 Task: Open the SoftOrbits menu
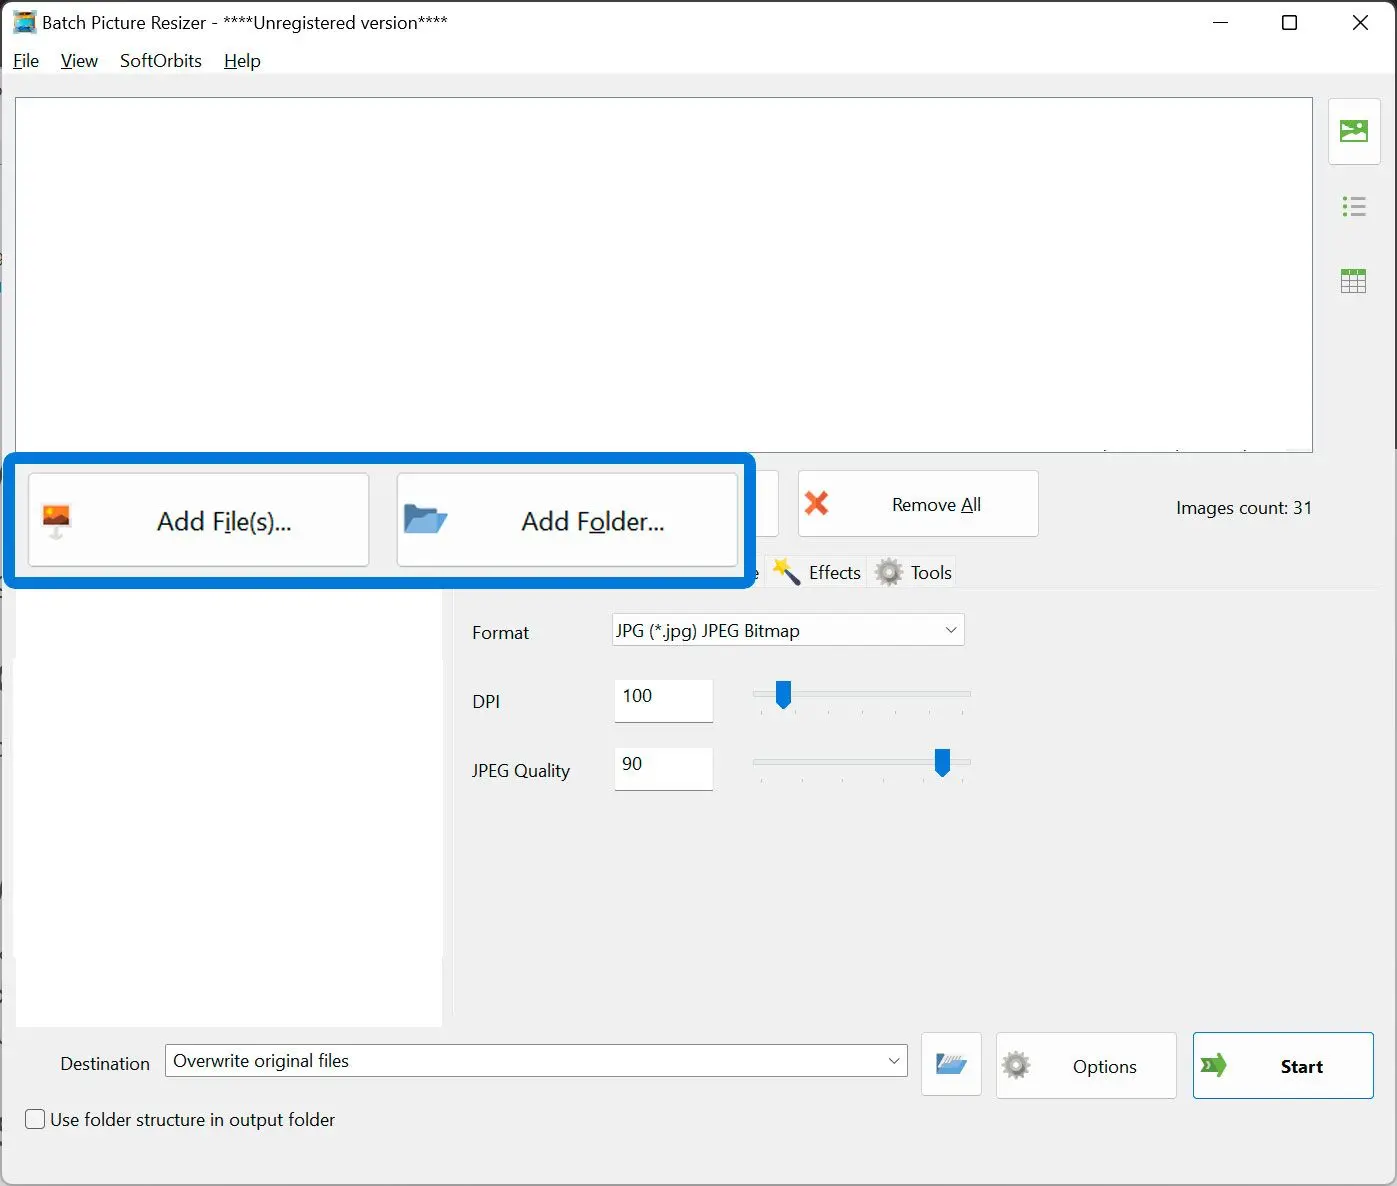(x=160, y=61)
